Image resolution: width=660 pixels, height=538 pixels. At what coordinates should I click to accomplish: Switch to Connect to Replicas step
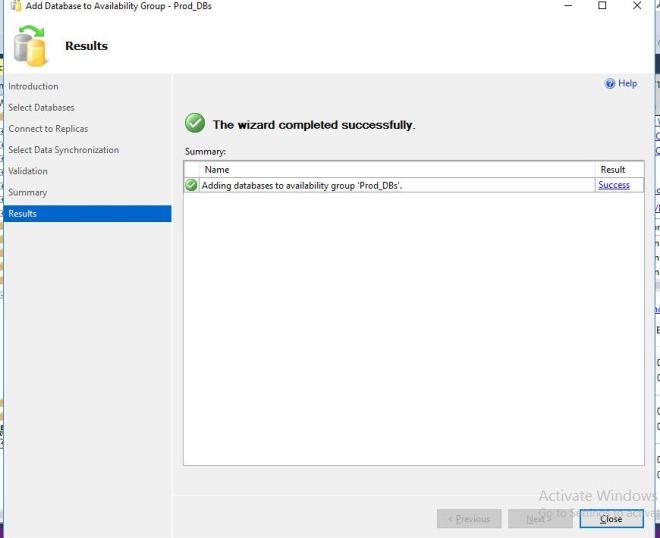tap(48, 129)
